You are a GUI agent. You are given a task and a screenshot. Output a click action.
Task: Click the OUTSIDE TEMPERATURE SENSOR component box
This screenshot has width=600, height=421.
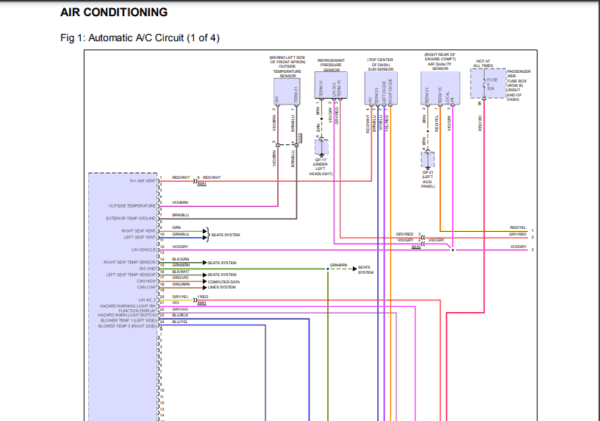point(287,92)
